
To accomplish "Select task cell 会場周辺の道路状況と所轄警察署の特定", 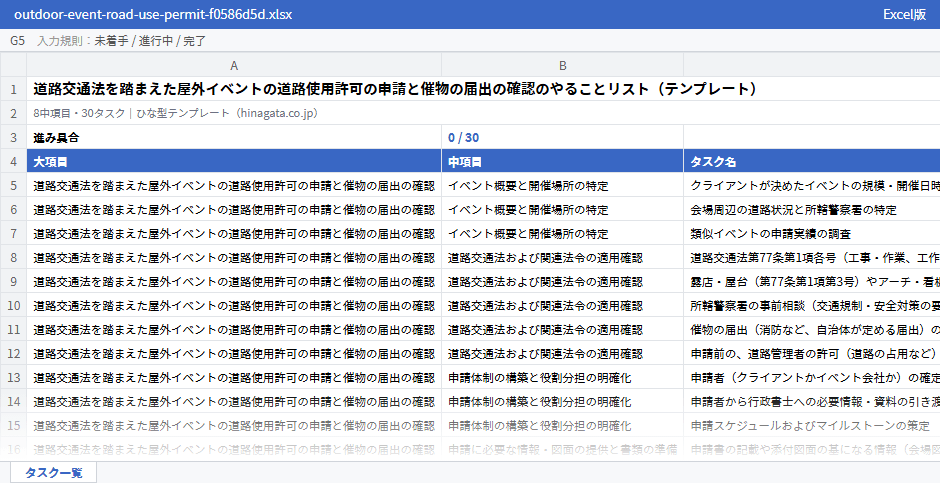I will (812, 209).
